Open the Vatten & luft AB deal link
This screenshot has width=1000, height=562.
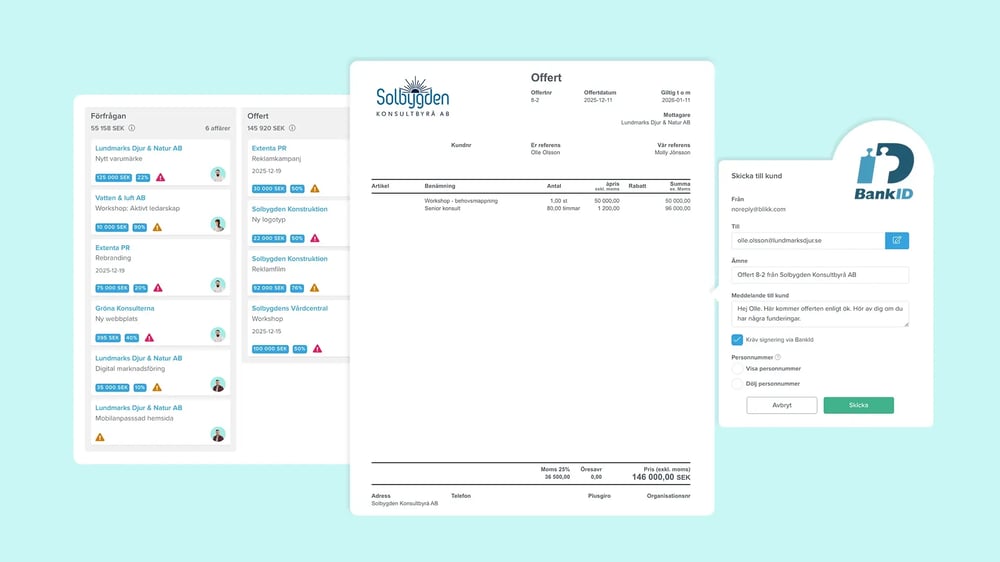click(x=120, y=198)
